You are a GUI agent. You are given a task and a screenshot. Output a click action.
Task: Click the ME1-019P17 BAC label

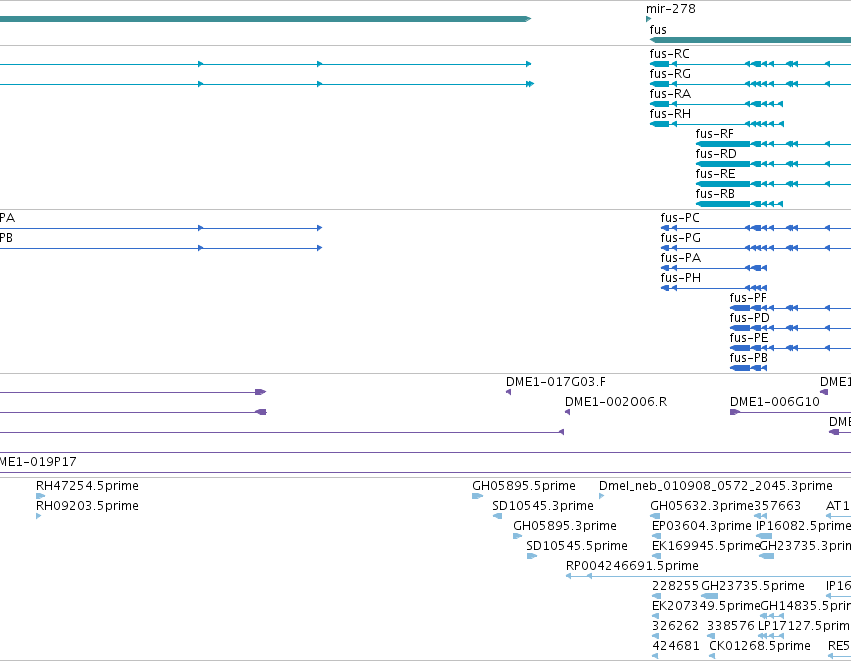point(38,462)
